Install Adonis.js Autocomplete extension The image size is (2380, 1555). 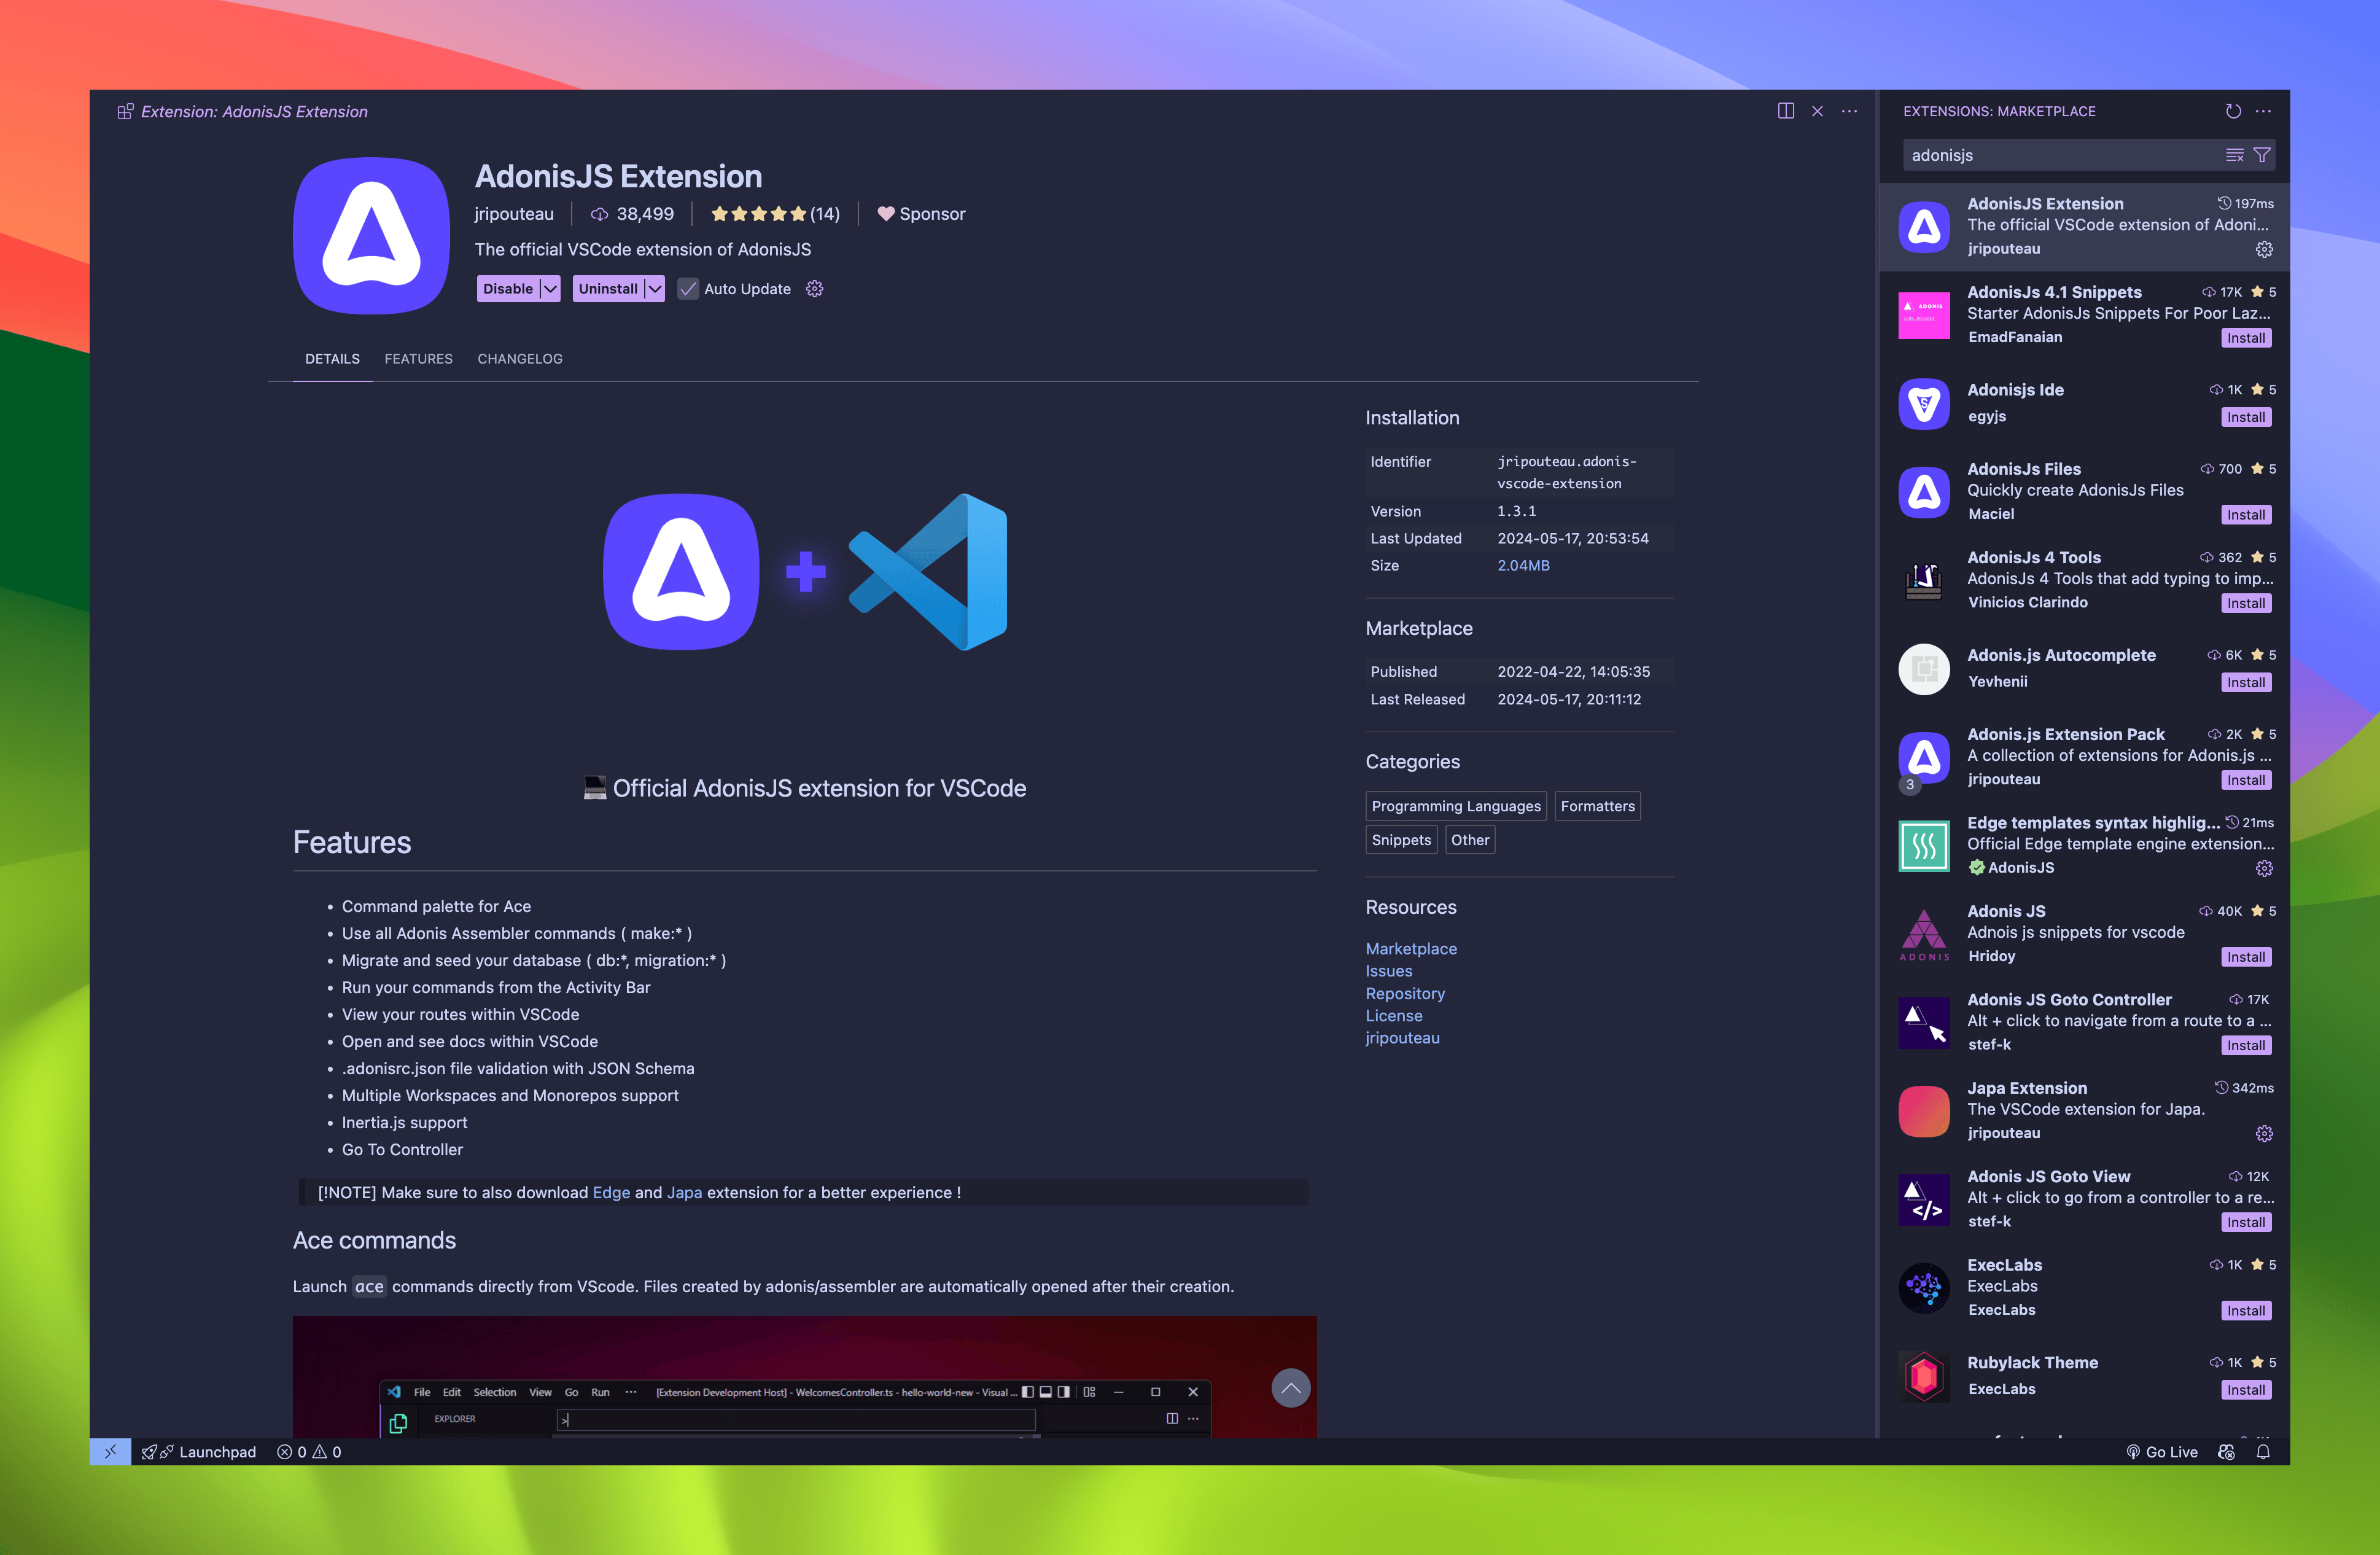[2245, 683]
